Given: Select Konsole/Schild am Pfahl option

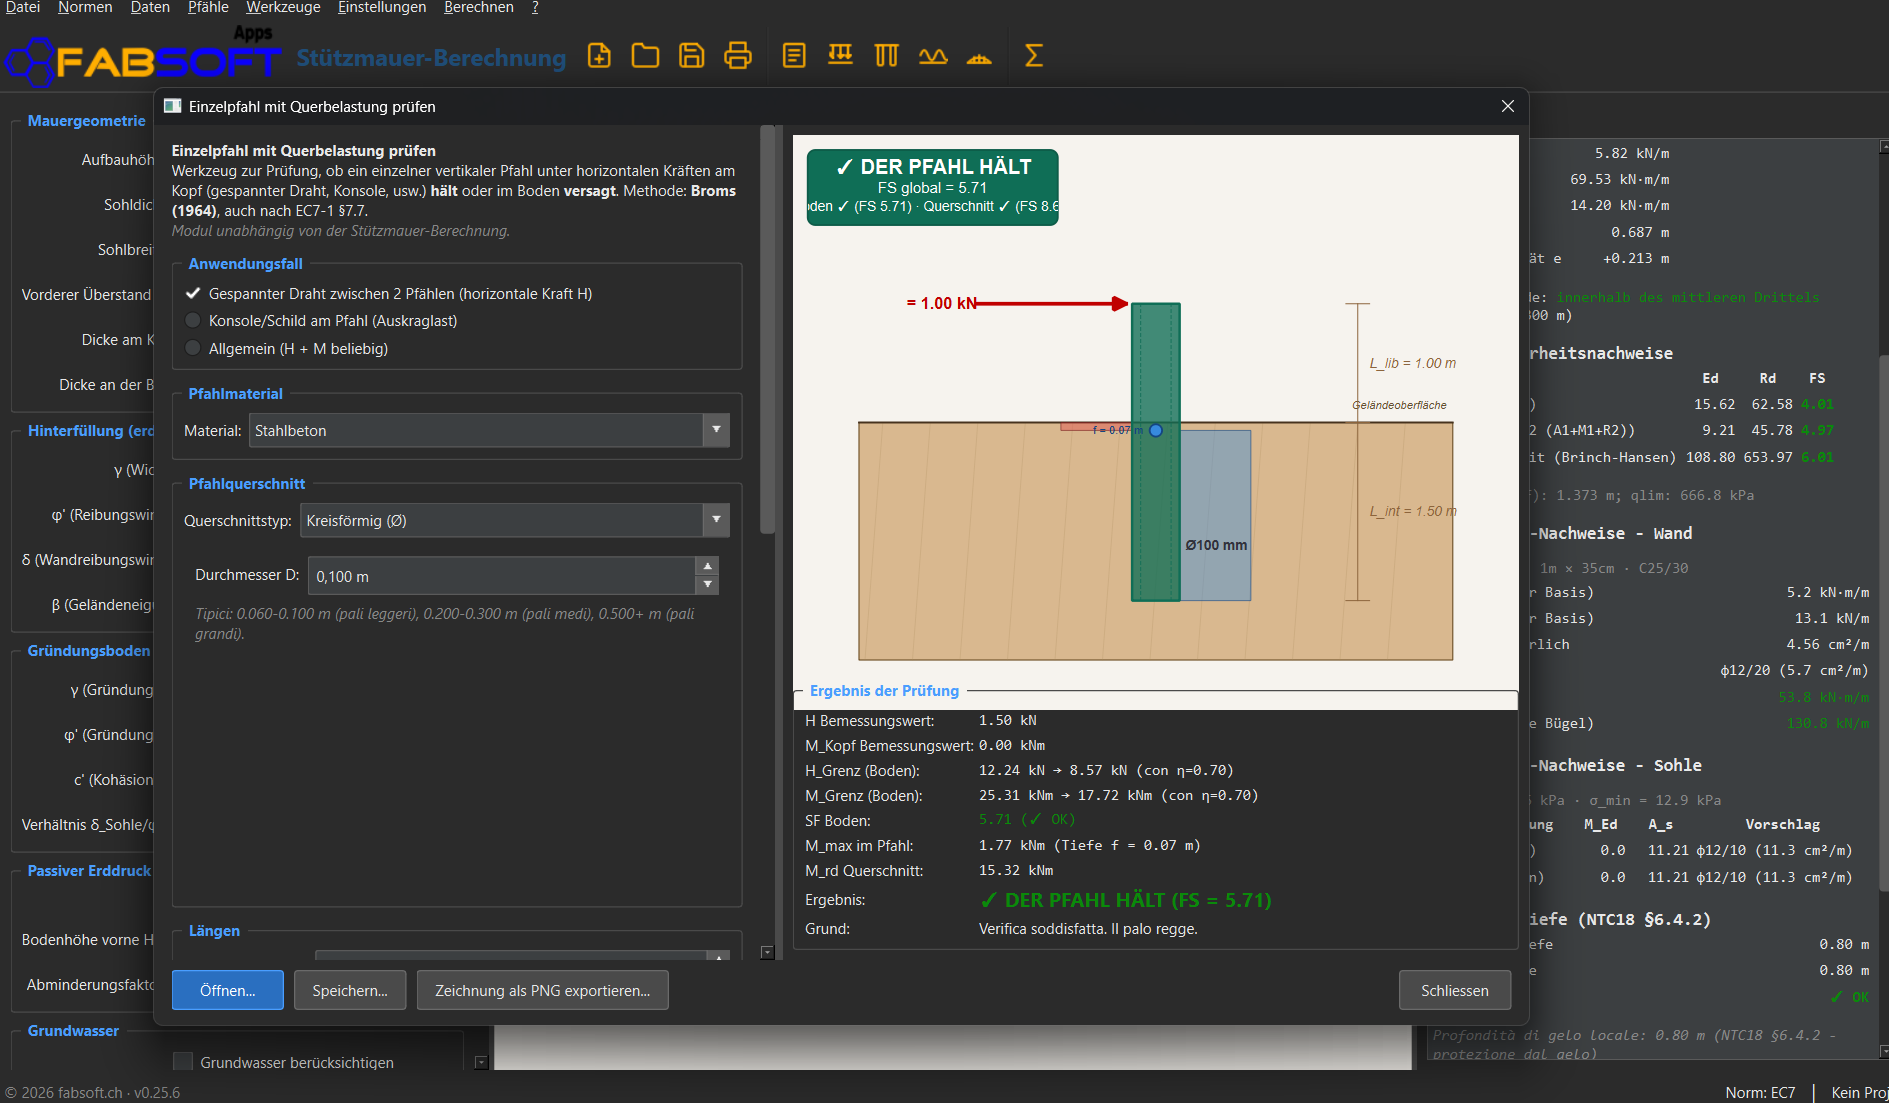Looking at the screenshot, I should (194, 321).
